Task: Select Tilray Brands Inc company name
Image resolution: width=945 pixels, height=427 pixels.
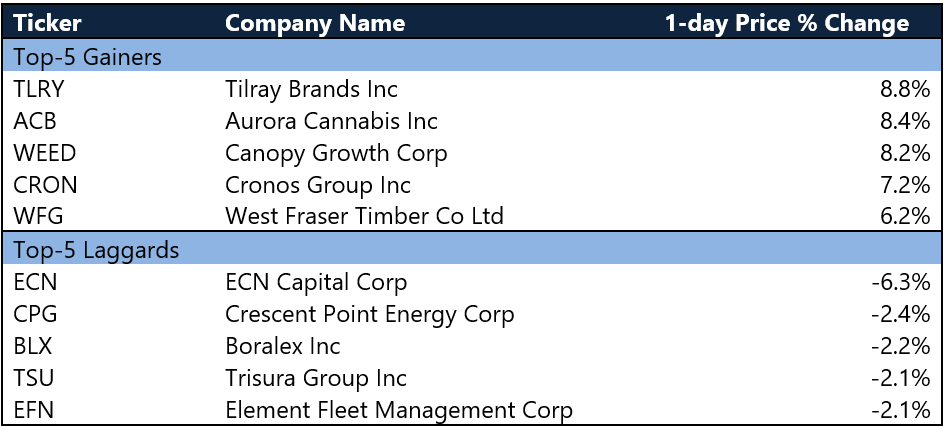Action: (x=312, y=90)
